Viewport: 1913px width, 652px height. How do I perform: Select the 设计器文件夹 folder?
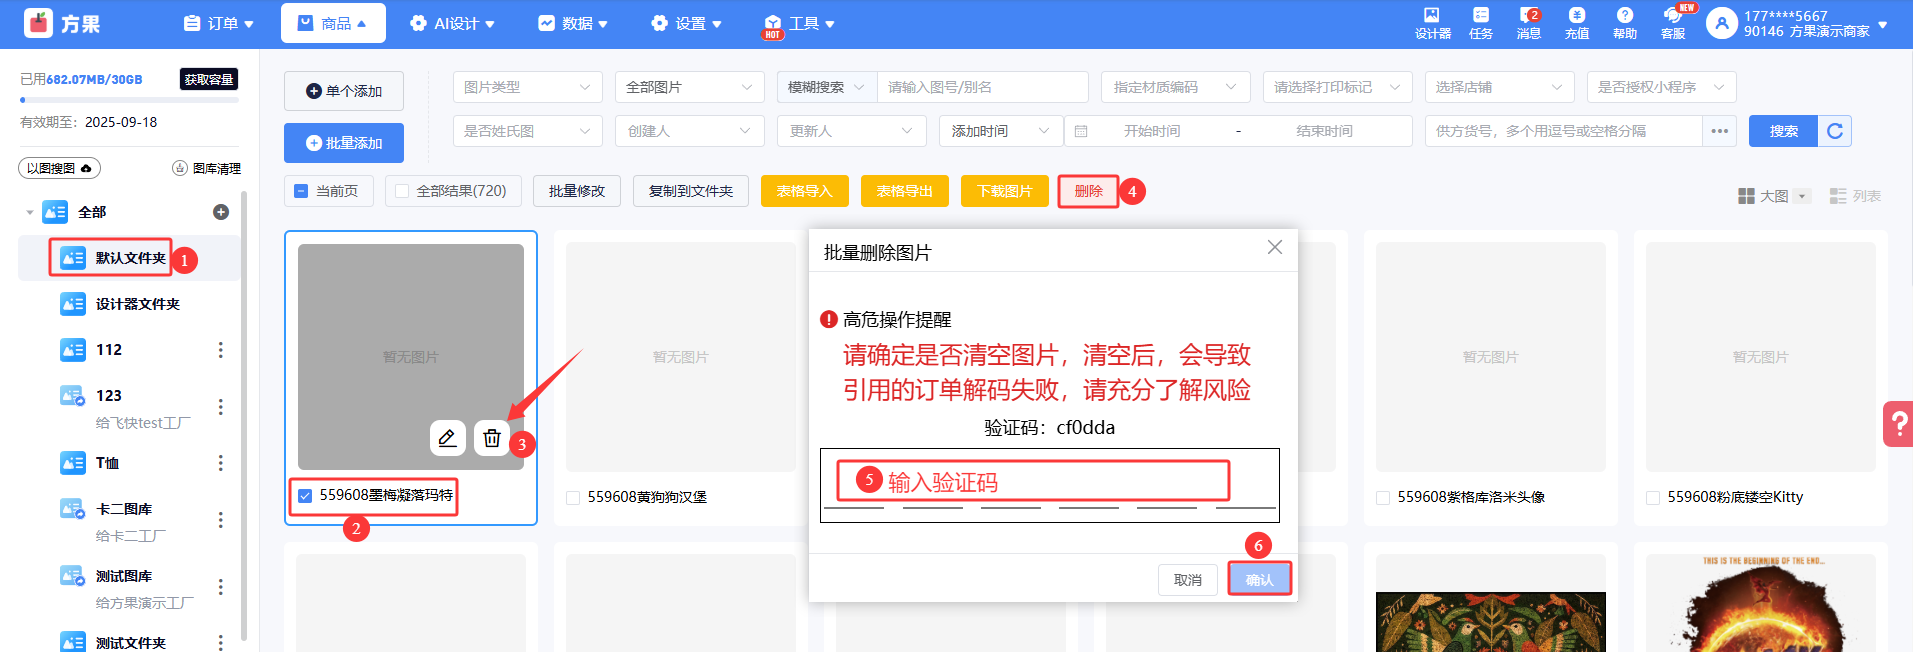click(130, 304)
